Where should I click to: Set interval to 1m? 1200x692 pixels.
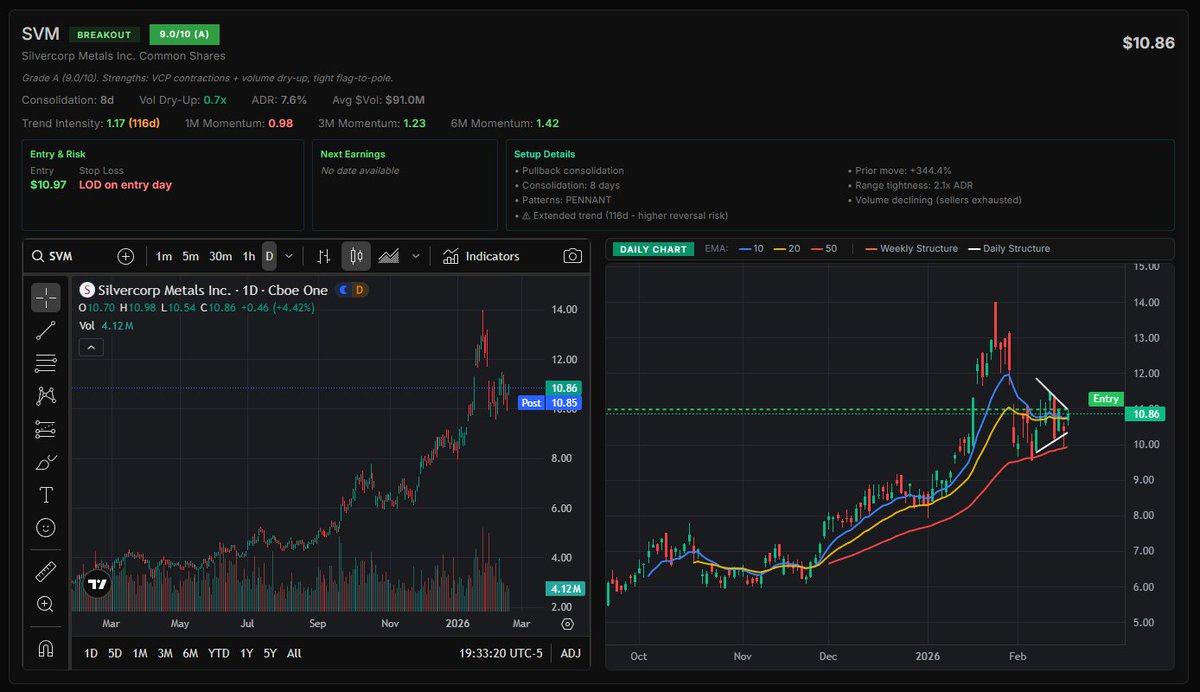(x=163, y=256)
